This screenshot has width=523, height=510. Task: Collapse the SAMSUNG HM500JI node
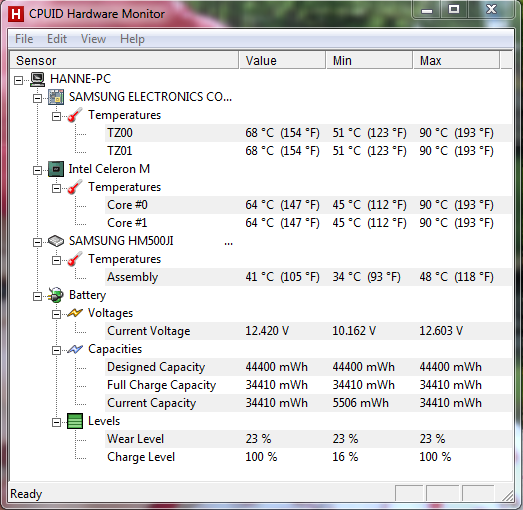coord(37,242)
